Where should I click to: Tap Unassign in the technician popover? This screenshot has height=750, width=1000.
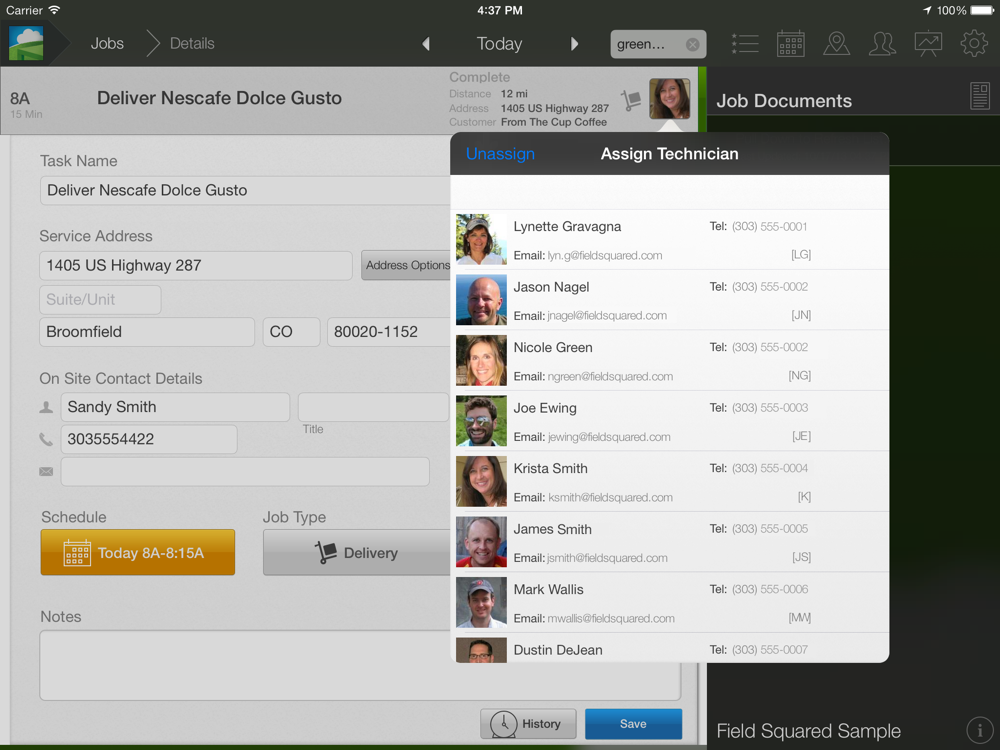coord(500,154)
